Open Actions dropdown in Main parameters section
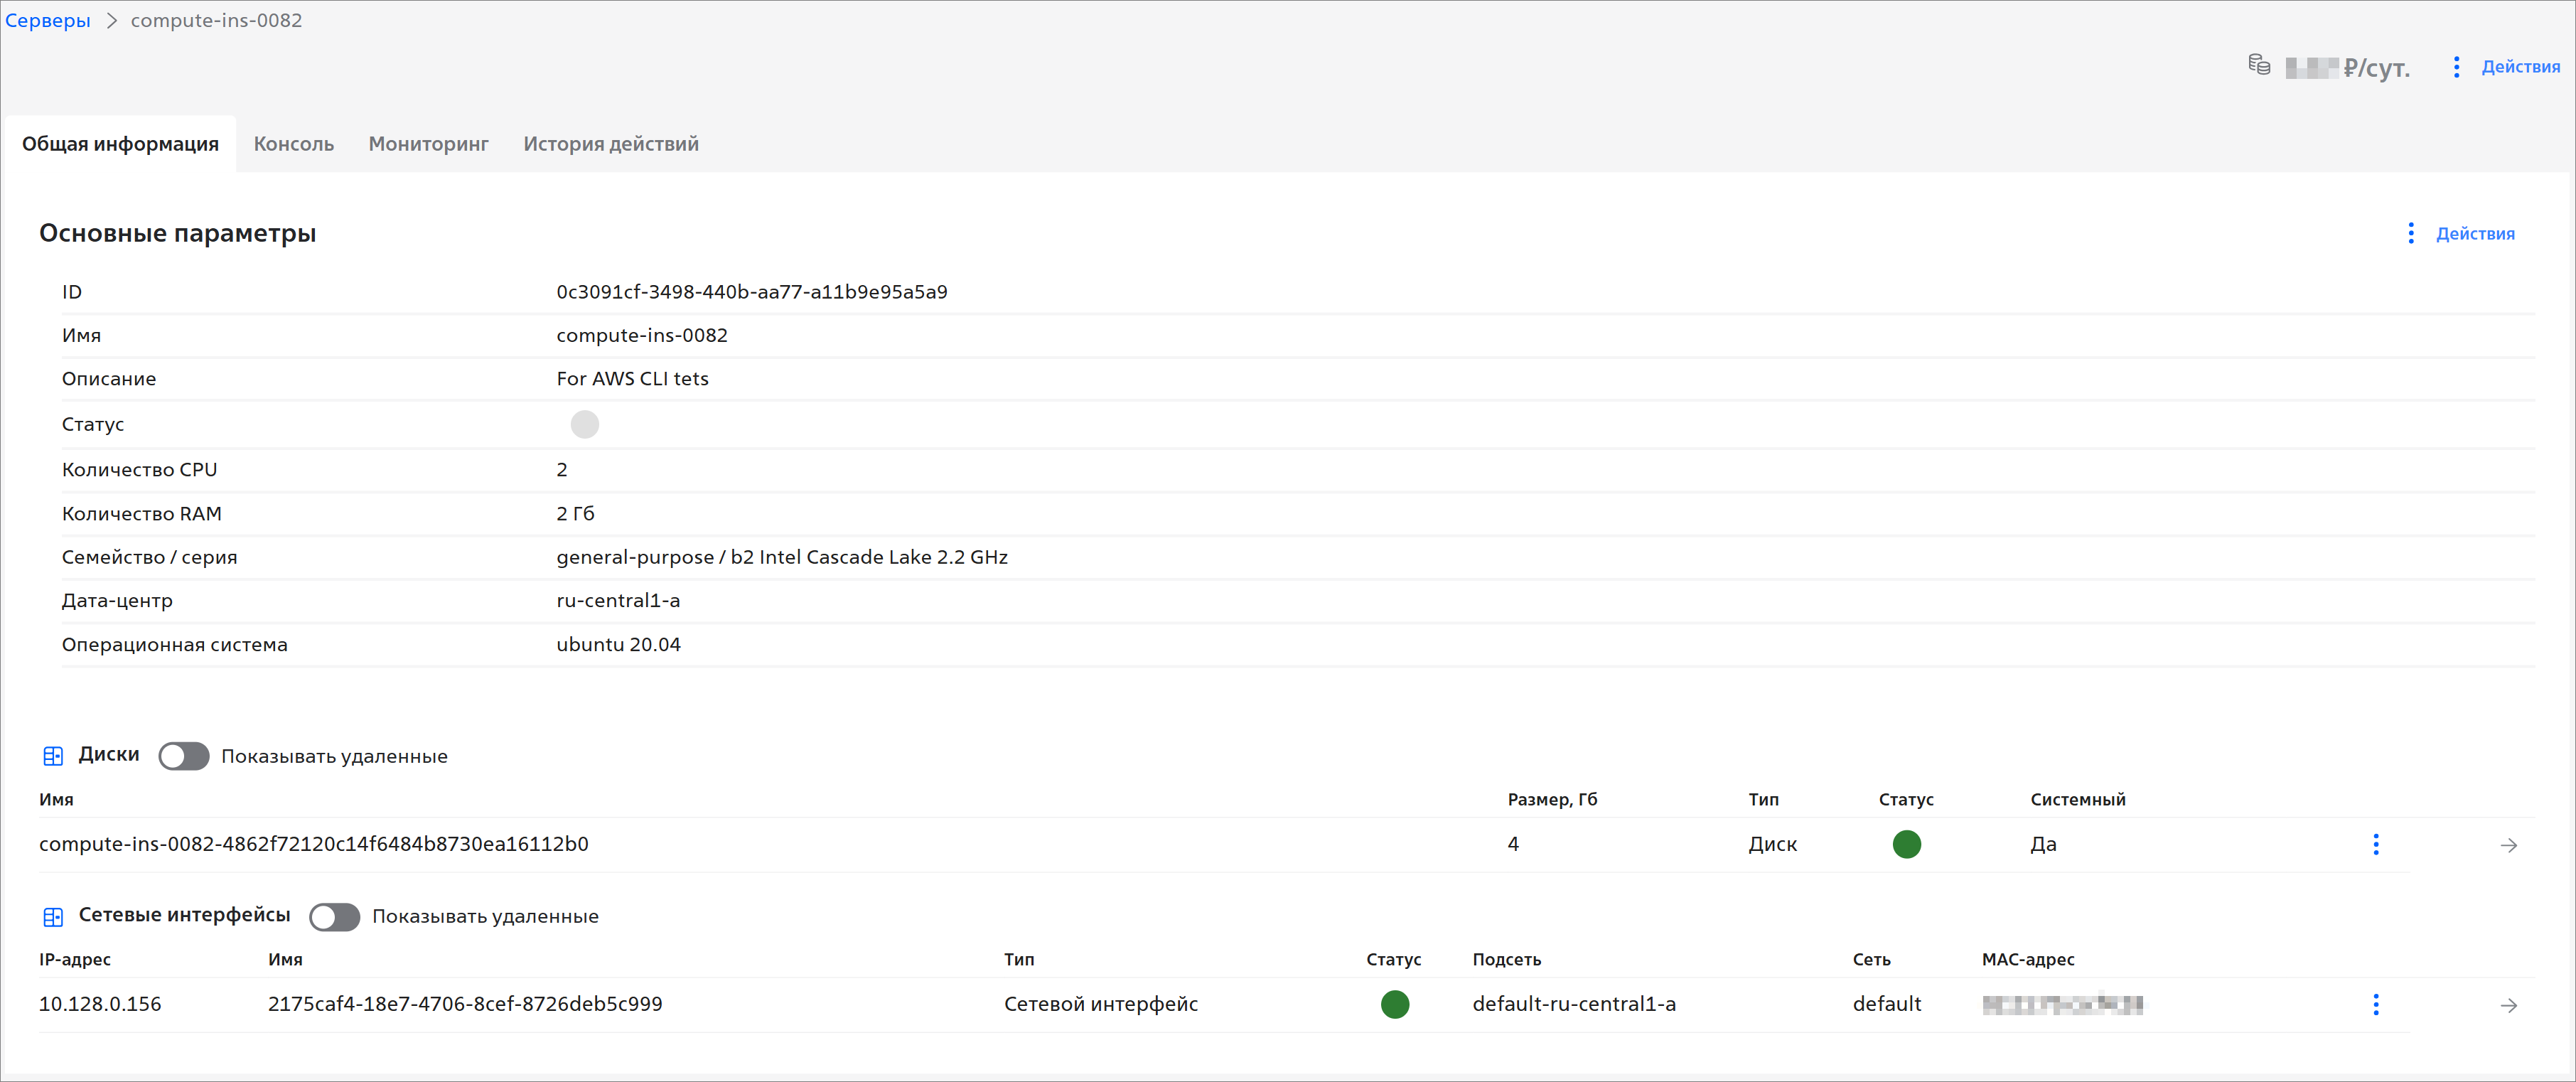Image resolution: width=2576 pixels, height=1082 pixels. tap(2474, 234)
